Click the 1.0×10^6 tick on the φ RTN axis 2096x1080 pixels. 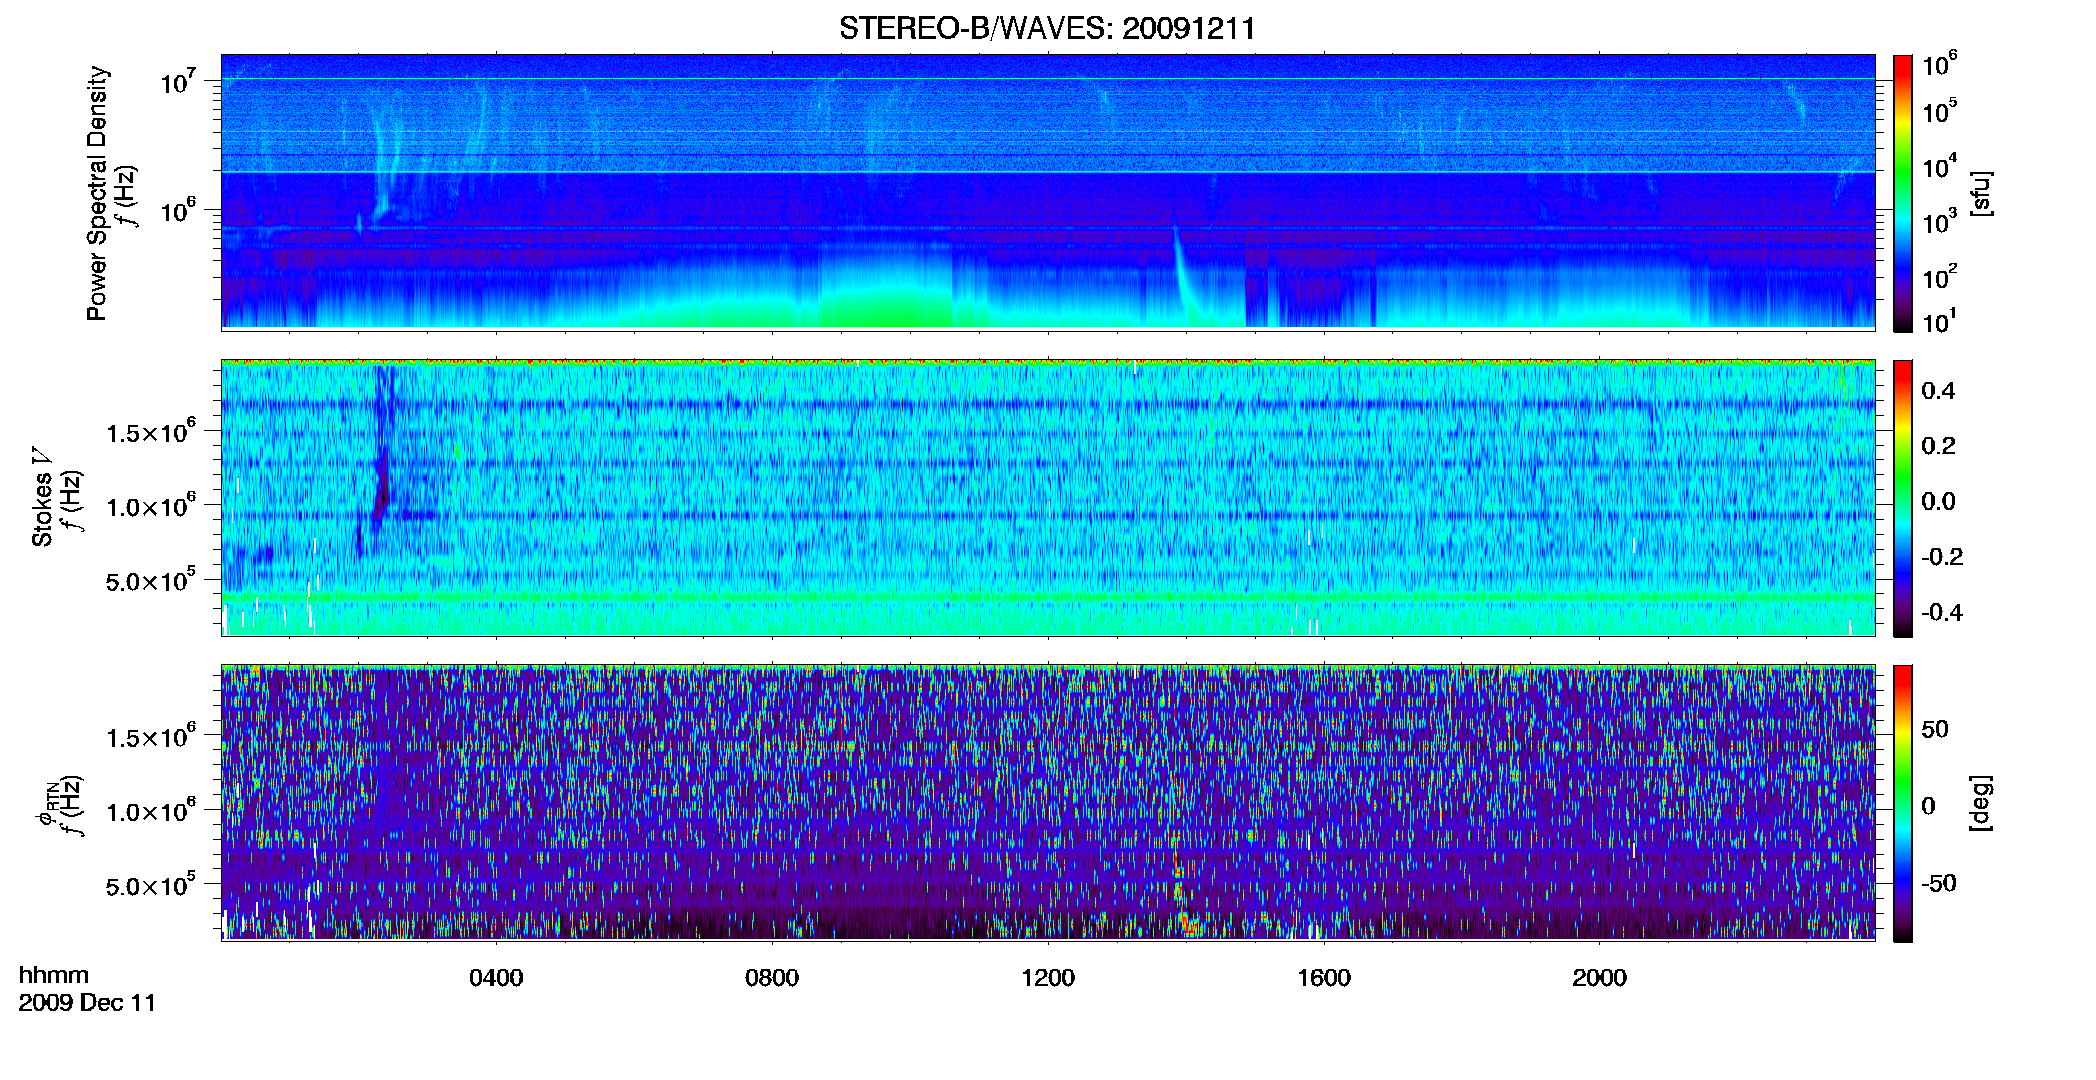(x=151, y=811)
